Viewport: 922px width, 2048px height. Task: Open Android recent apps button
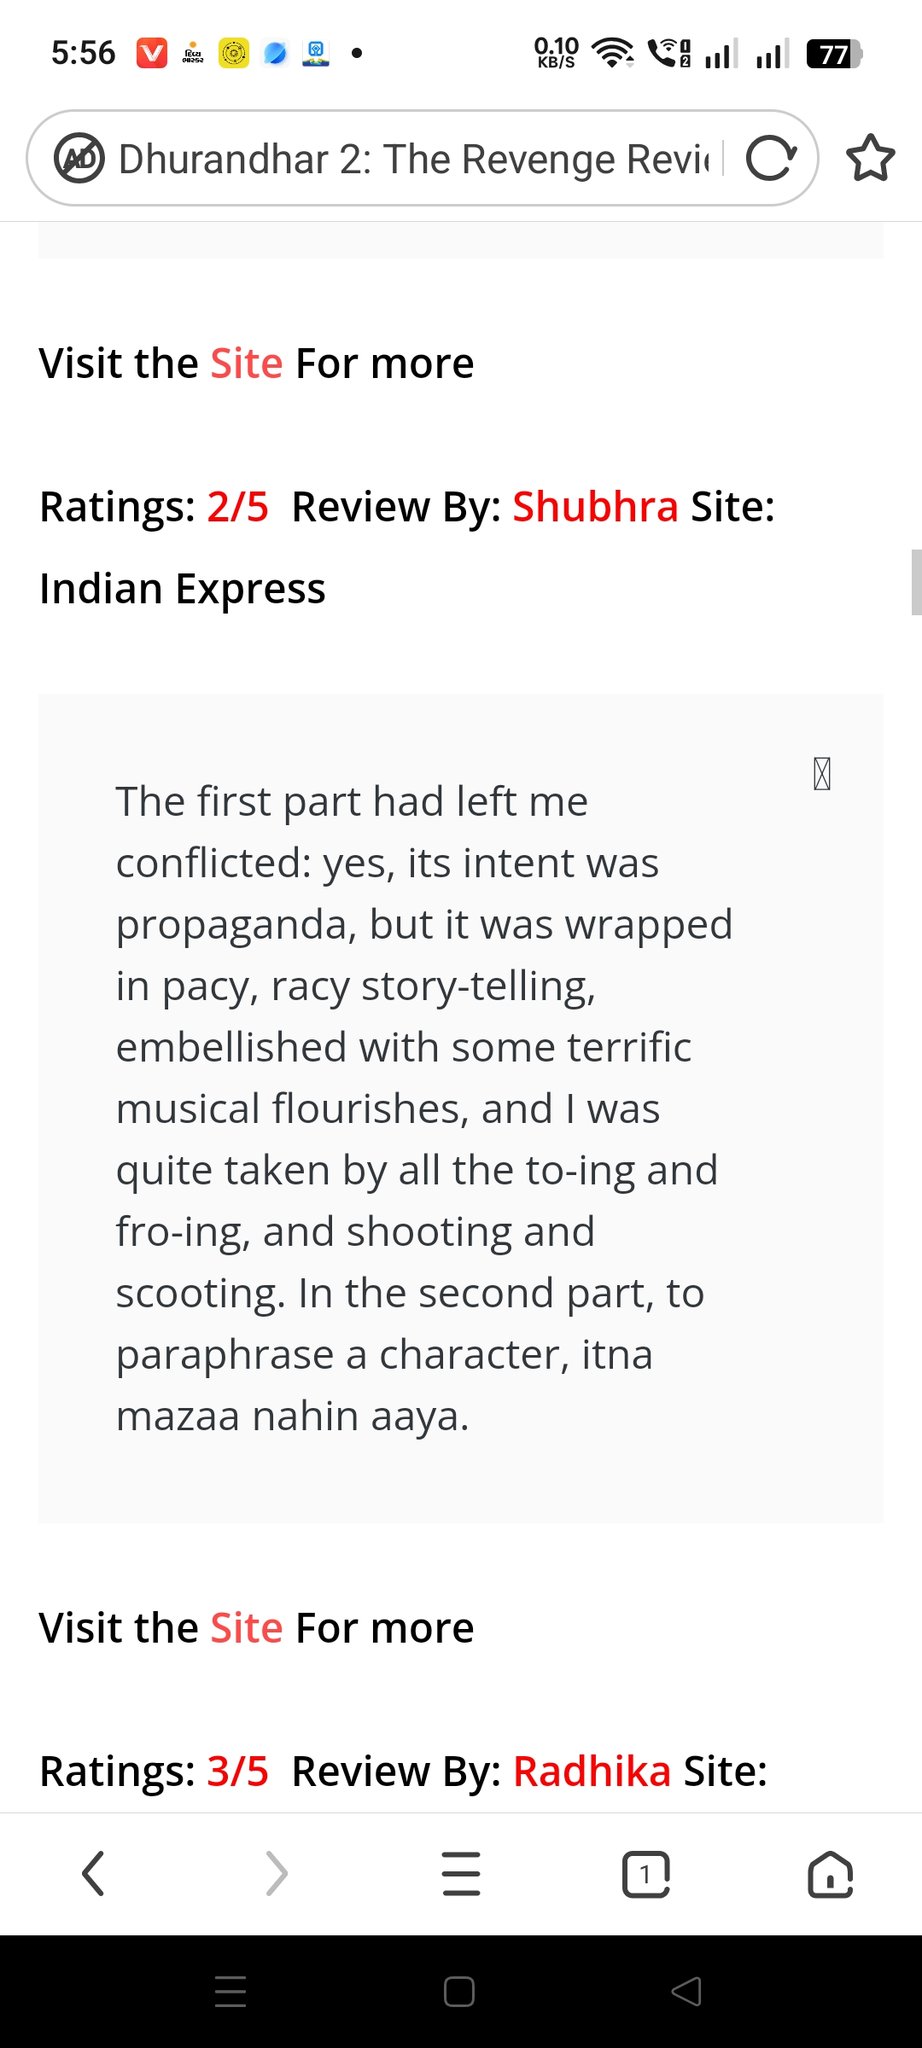point(231,1992)
